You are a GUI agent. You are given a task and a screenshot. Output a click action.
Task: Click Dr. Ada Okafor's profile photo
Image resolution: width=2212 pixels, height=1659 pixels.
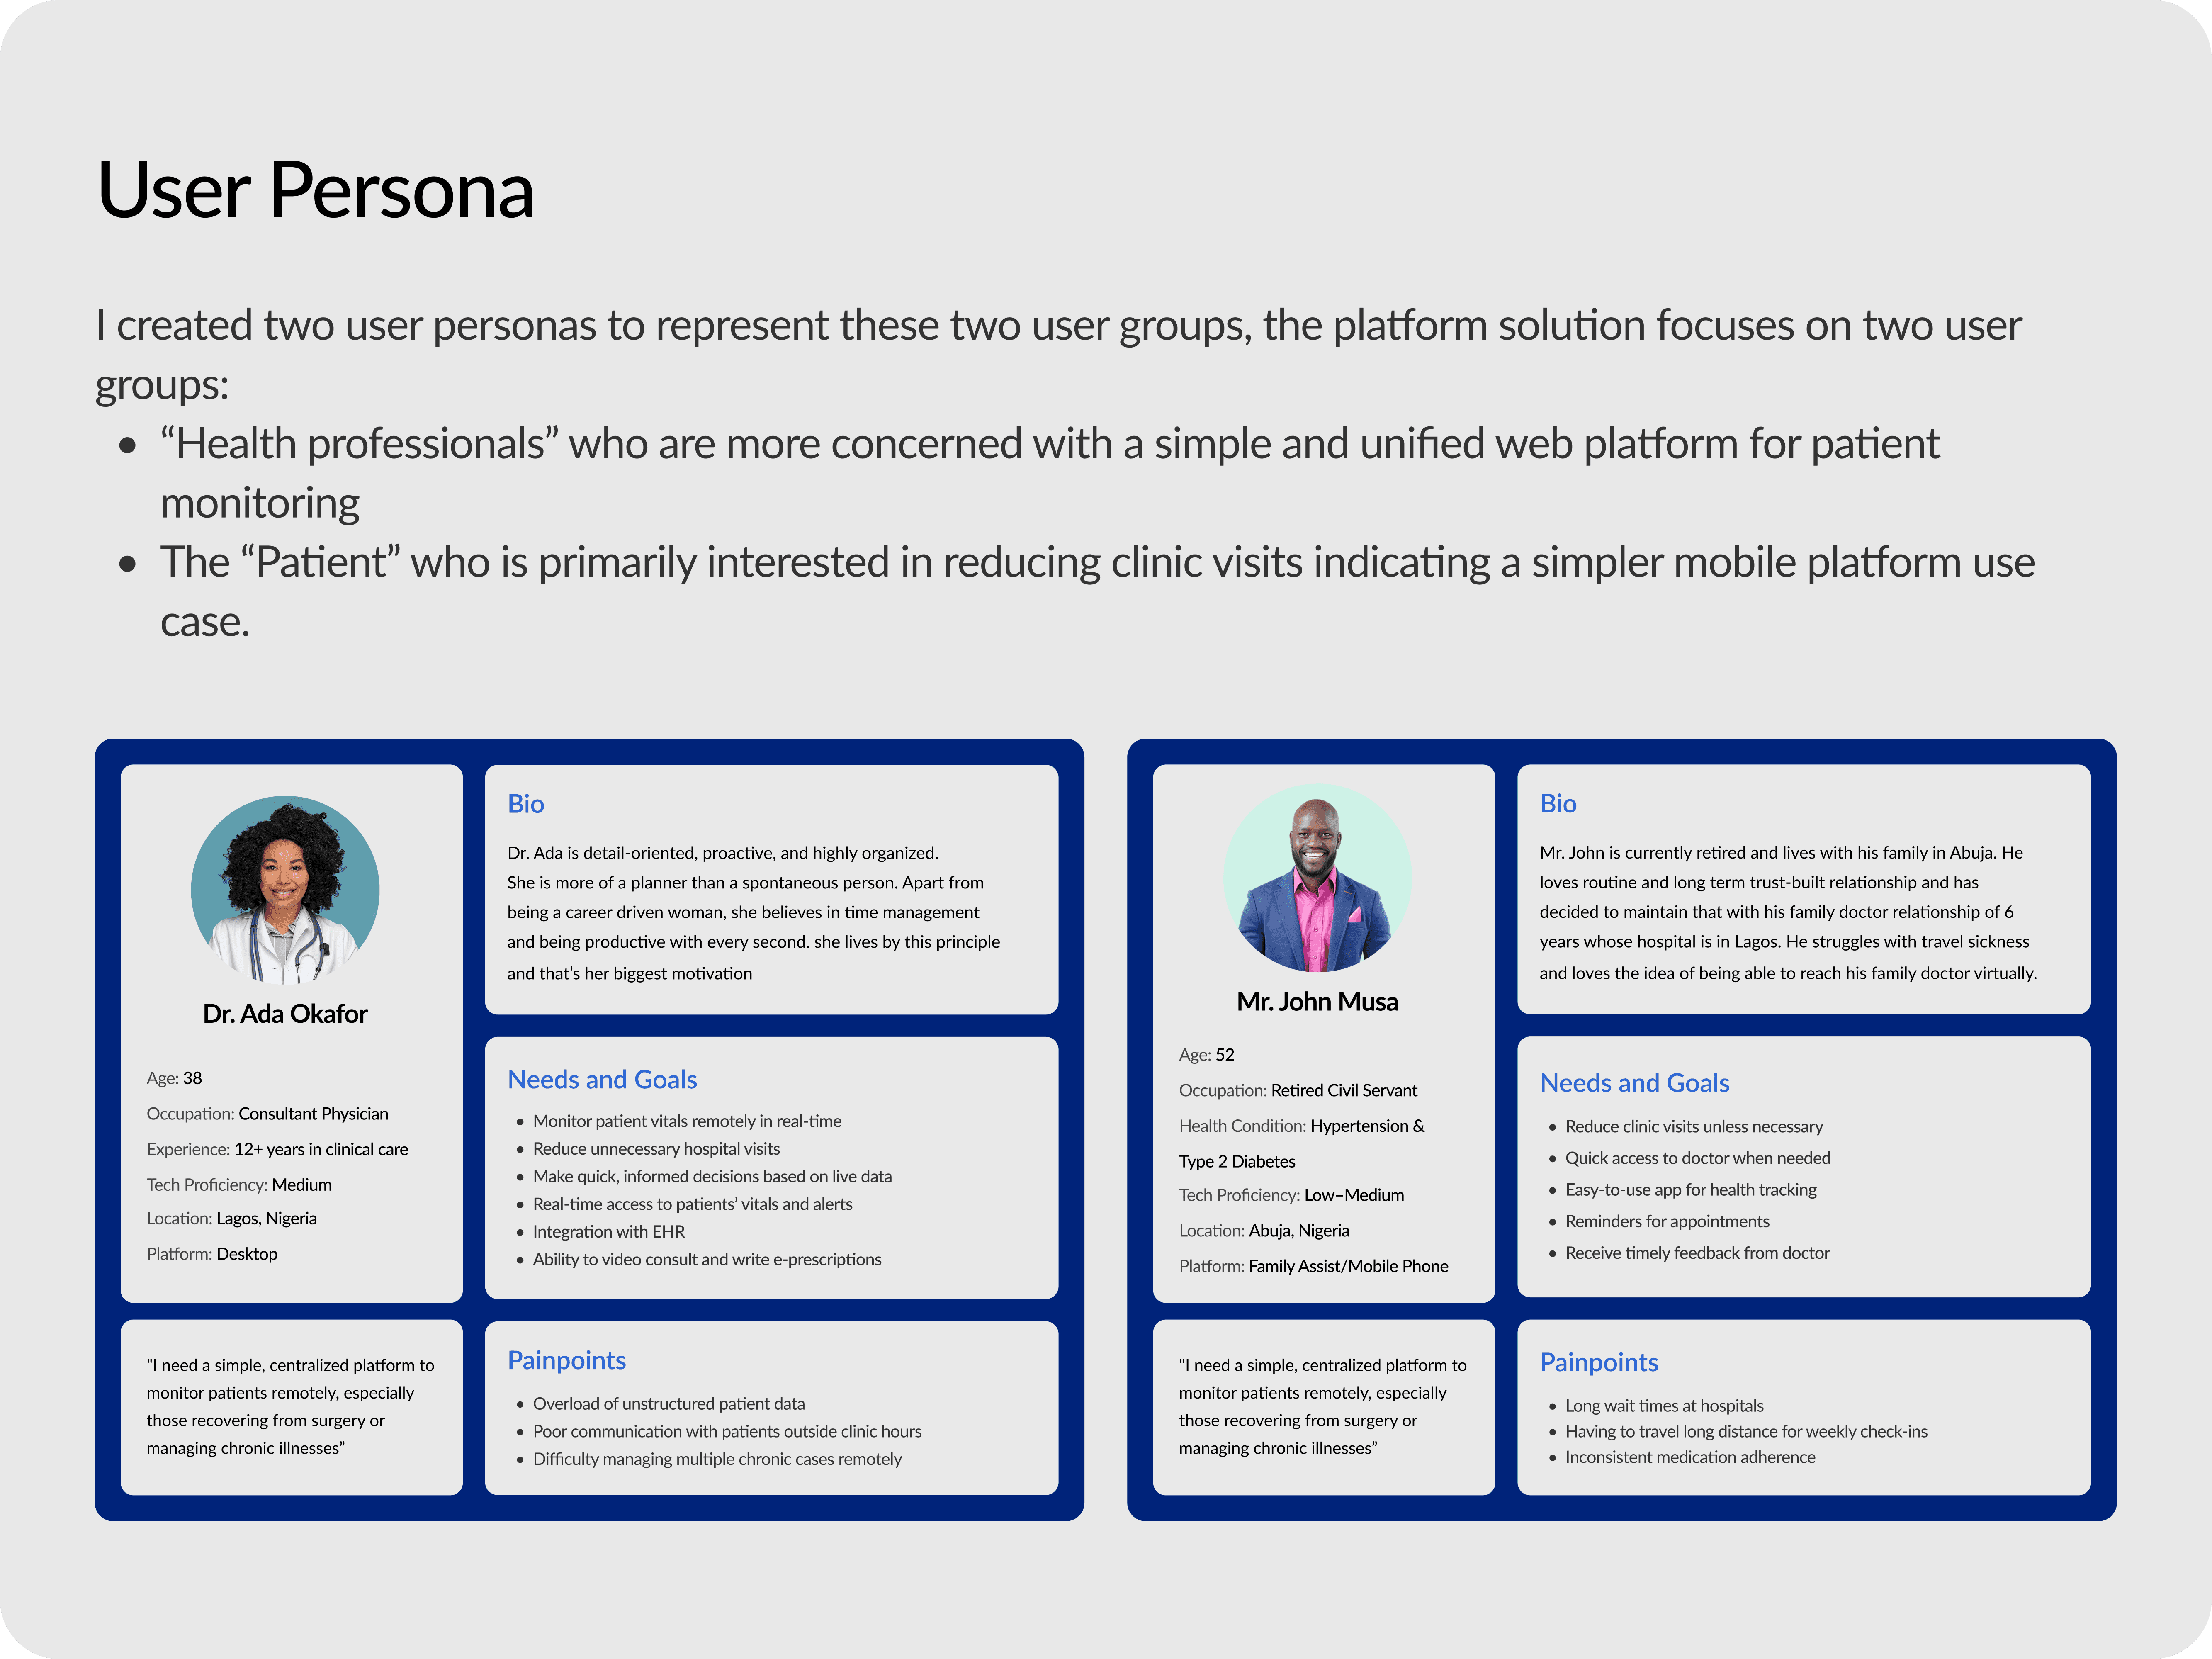click(x=285, y=889)
